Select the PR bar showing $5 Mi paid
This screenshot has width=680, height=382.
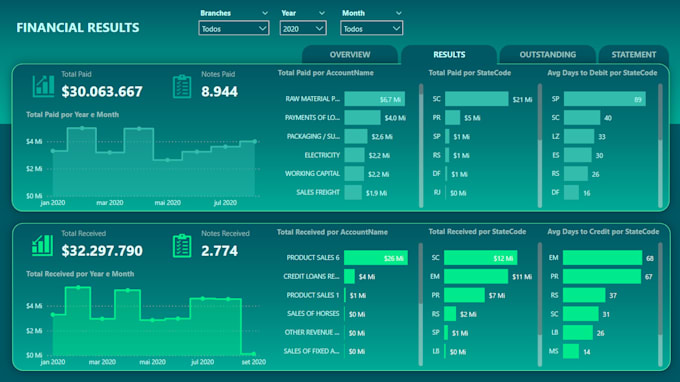tap(452, 118)
